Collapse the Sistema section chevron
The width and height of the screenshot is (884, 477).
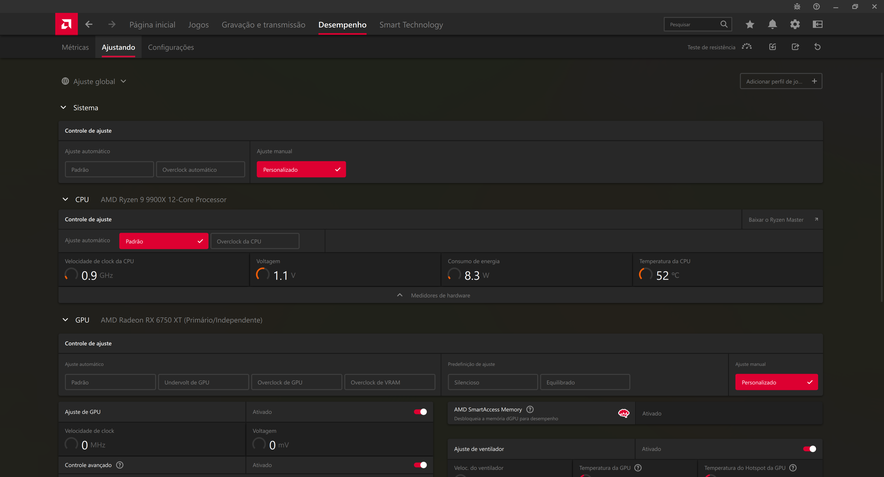click(64, 107)
